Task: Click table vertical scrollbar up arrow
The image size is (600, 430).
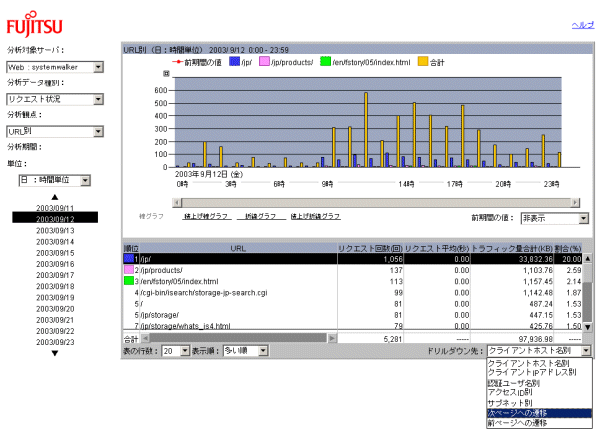Action: [x=588, y=258]
